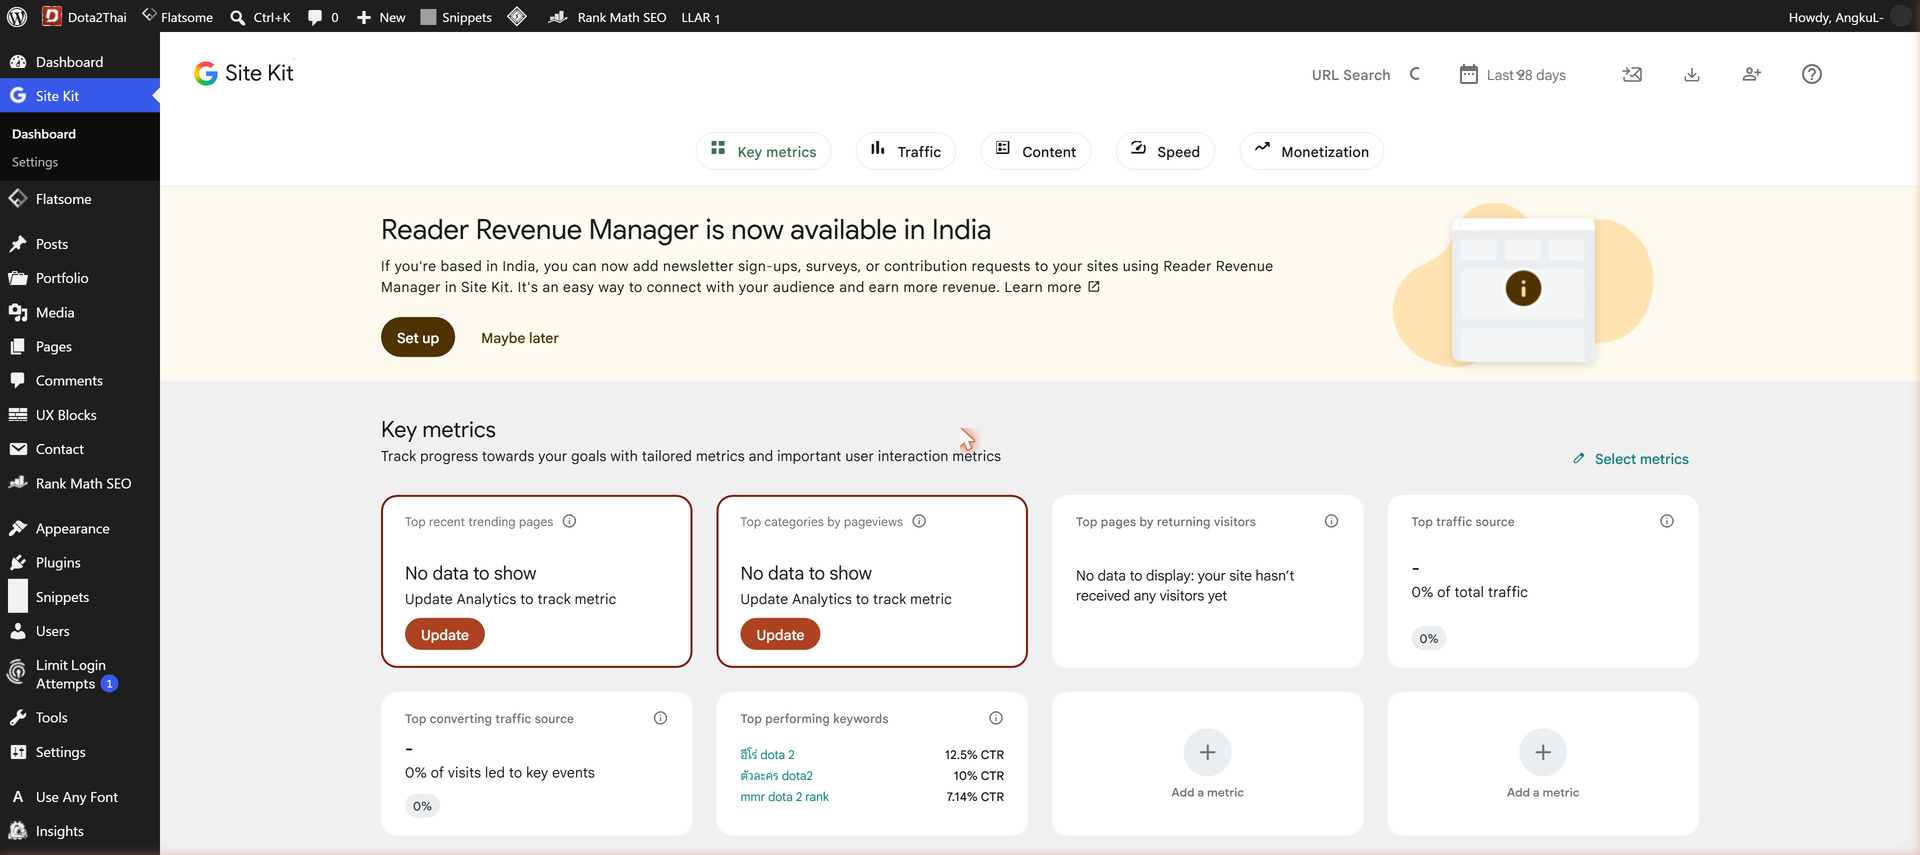The width and height of the screenshot is (1920, 855).
Task: Open Comments in sidebar
Action: (80, 381)
